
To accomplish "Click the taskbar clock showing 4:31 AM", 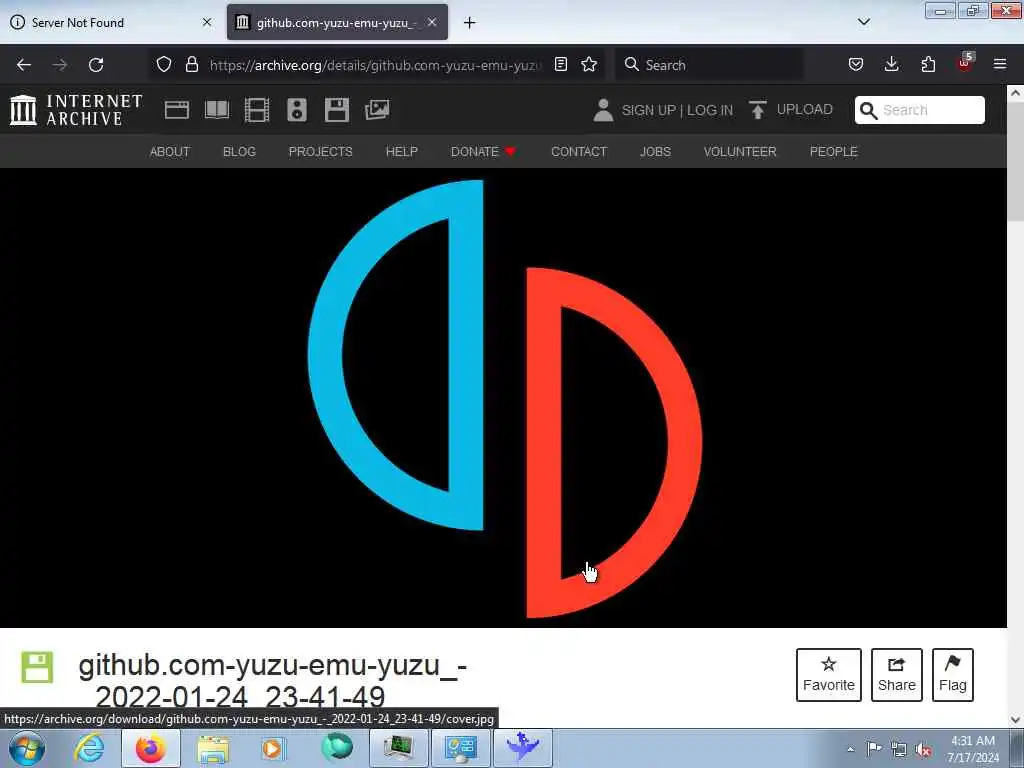I will pyautogui.click(x=973, y=749).
